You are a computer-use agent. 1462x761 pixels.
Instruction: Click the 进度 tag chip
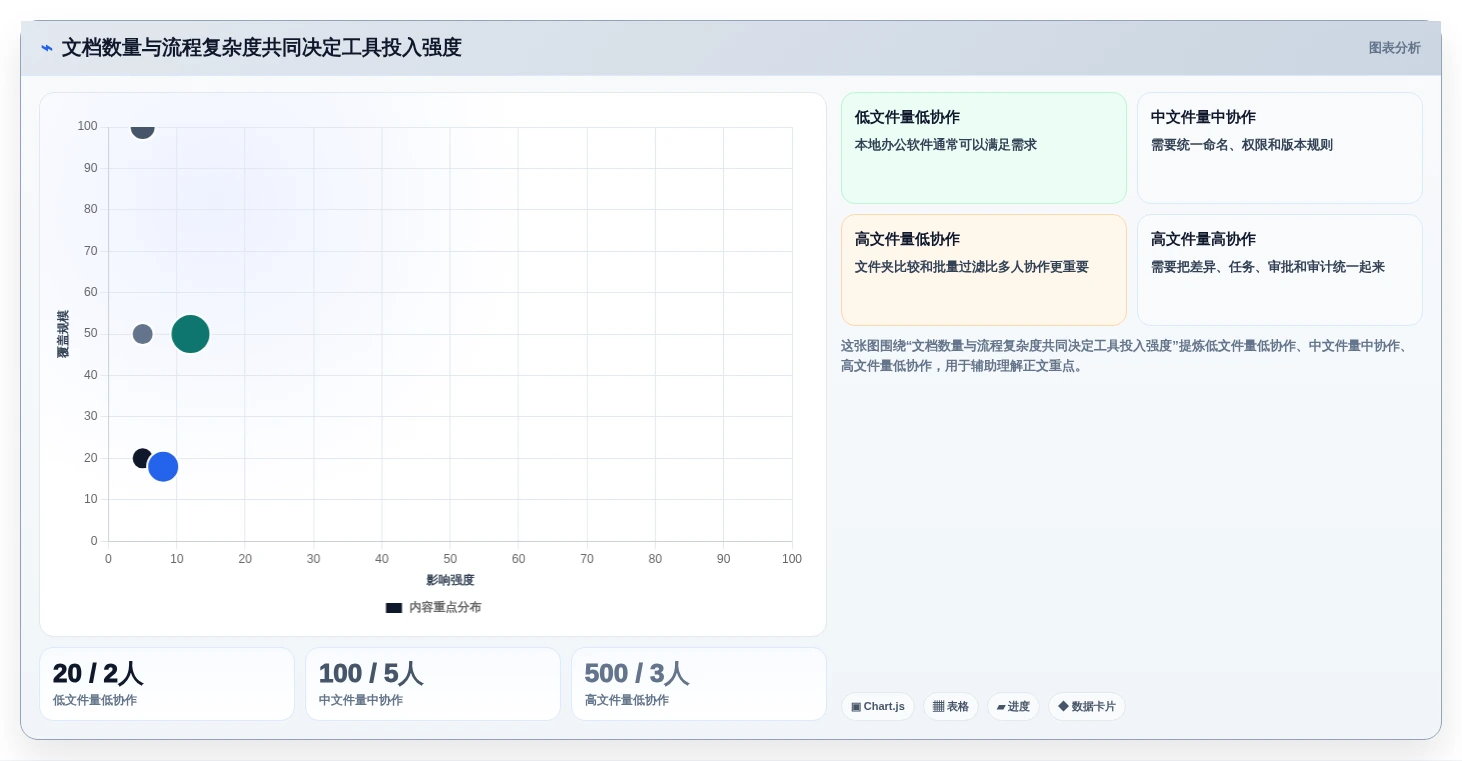pos(1013,707)
